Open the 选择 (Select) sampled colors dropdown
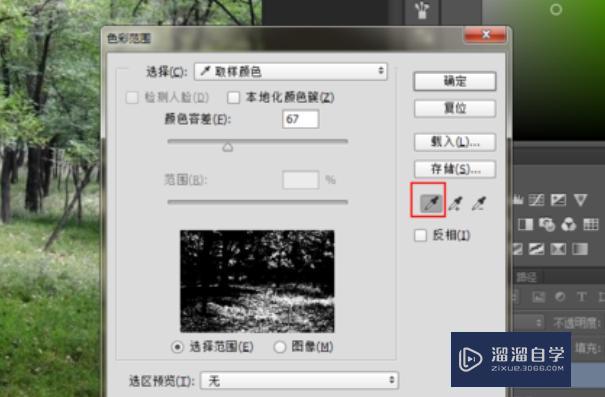Screen dimensions: 605x397 pyautogui.click(x=291, y=71)
